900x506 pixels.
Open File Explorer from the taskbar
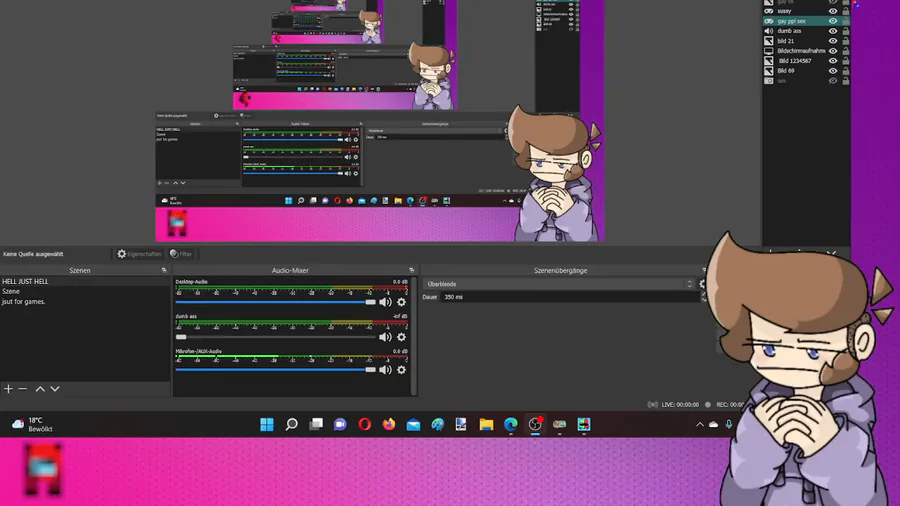click(x=486, y=424)
